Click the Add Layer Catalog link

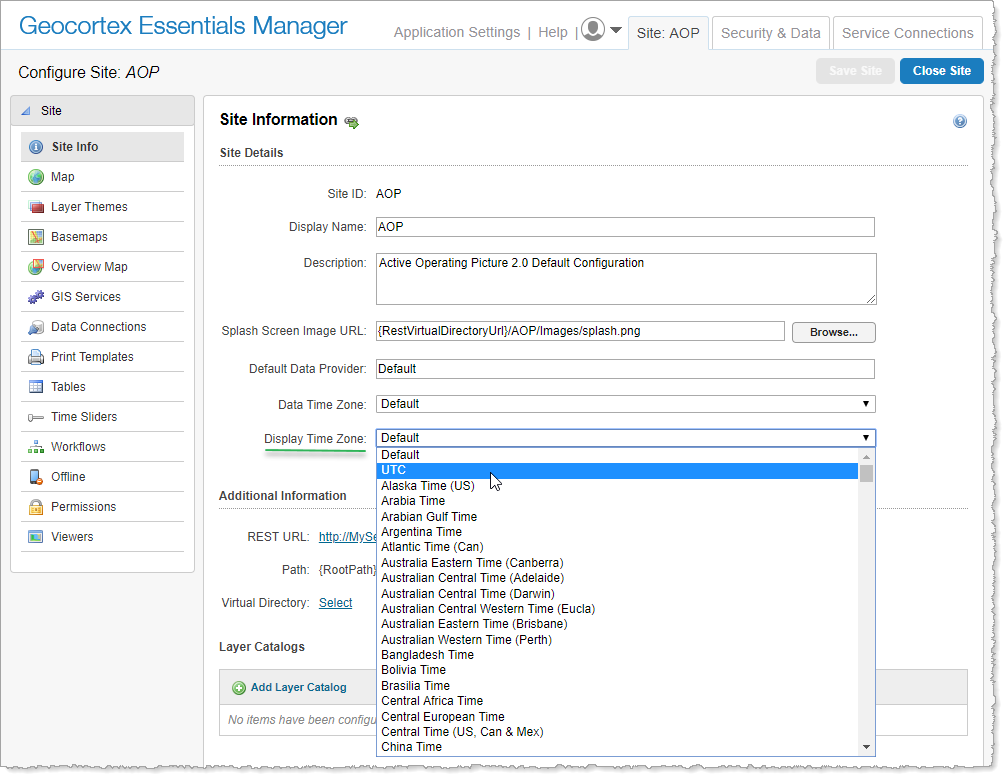298,688
